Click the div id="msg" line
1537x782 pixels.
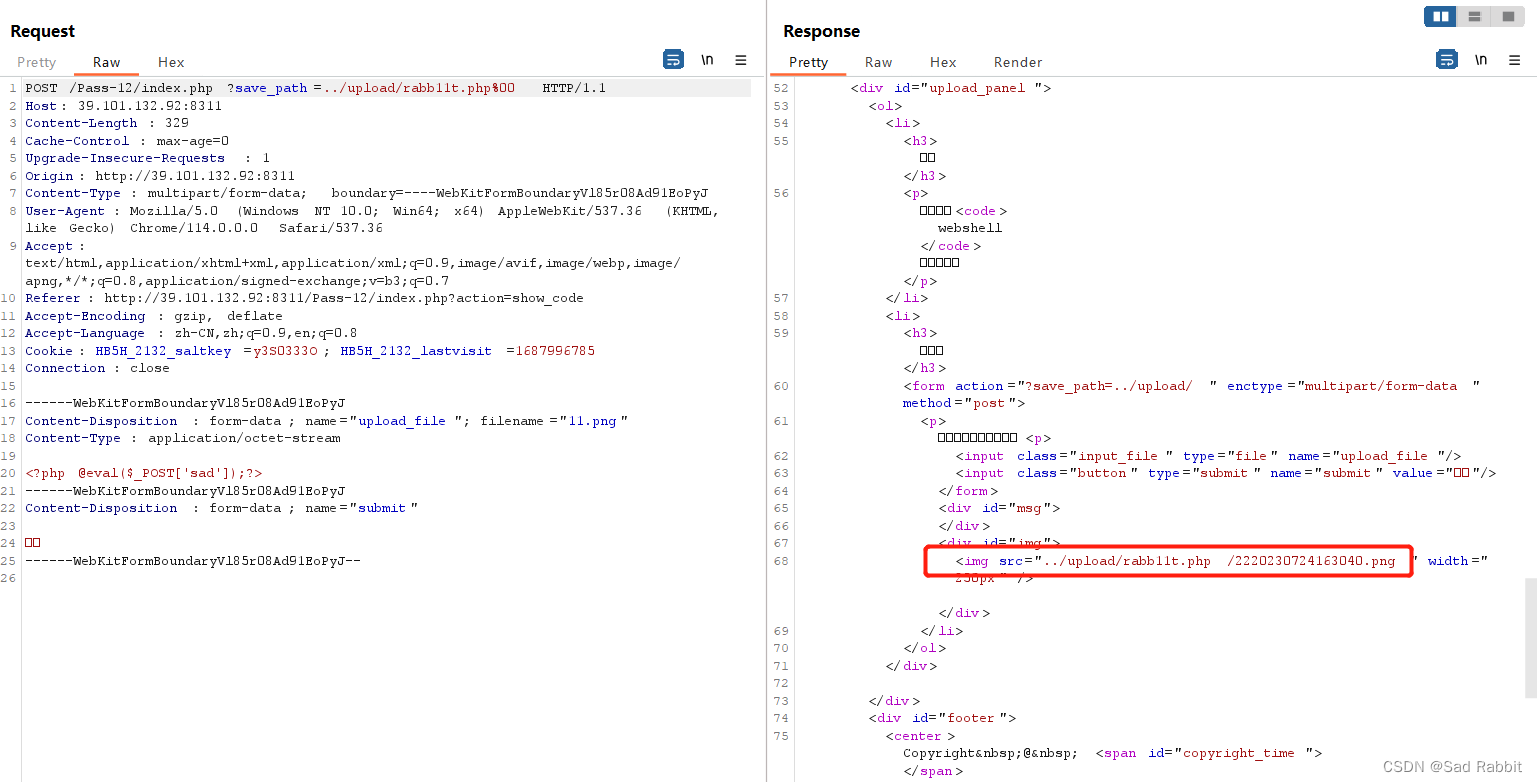999,508
